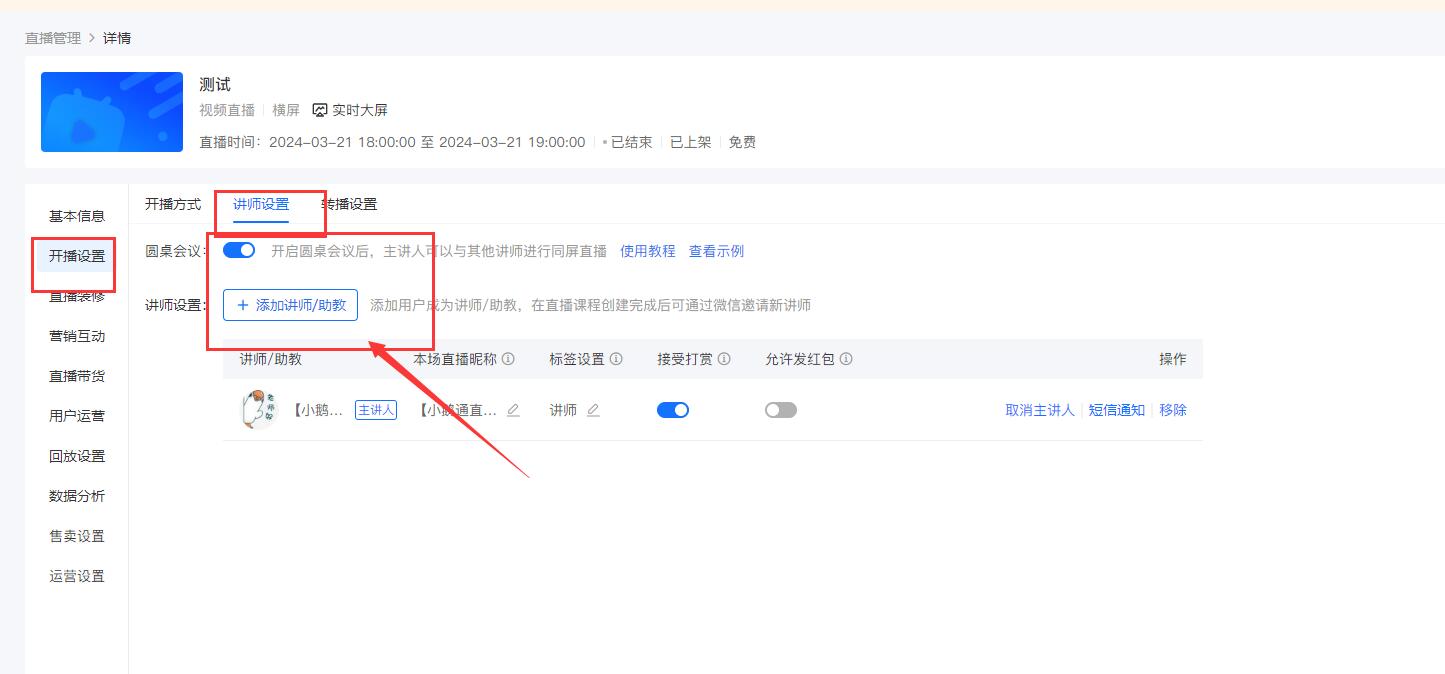This screenshot has height=674, width=1445.
Task: Open the 使用教程 tutorial link
Action: [x=647, y=251]
